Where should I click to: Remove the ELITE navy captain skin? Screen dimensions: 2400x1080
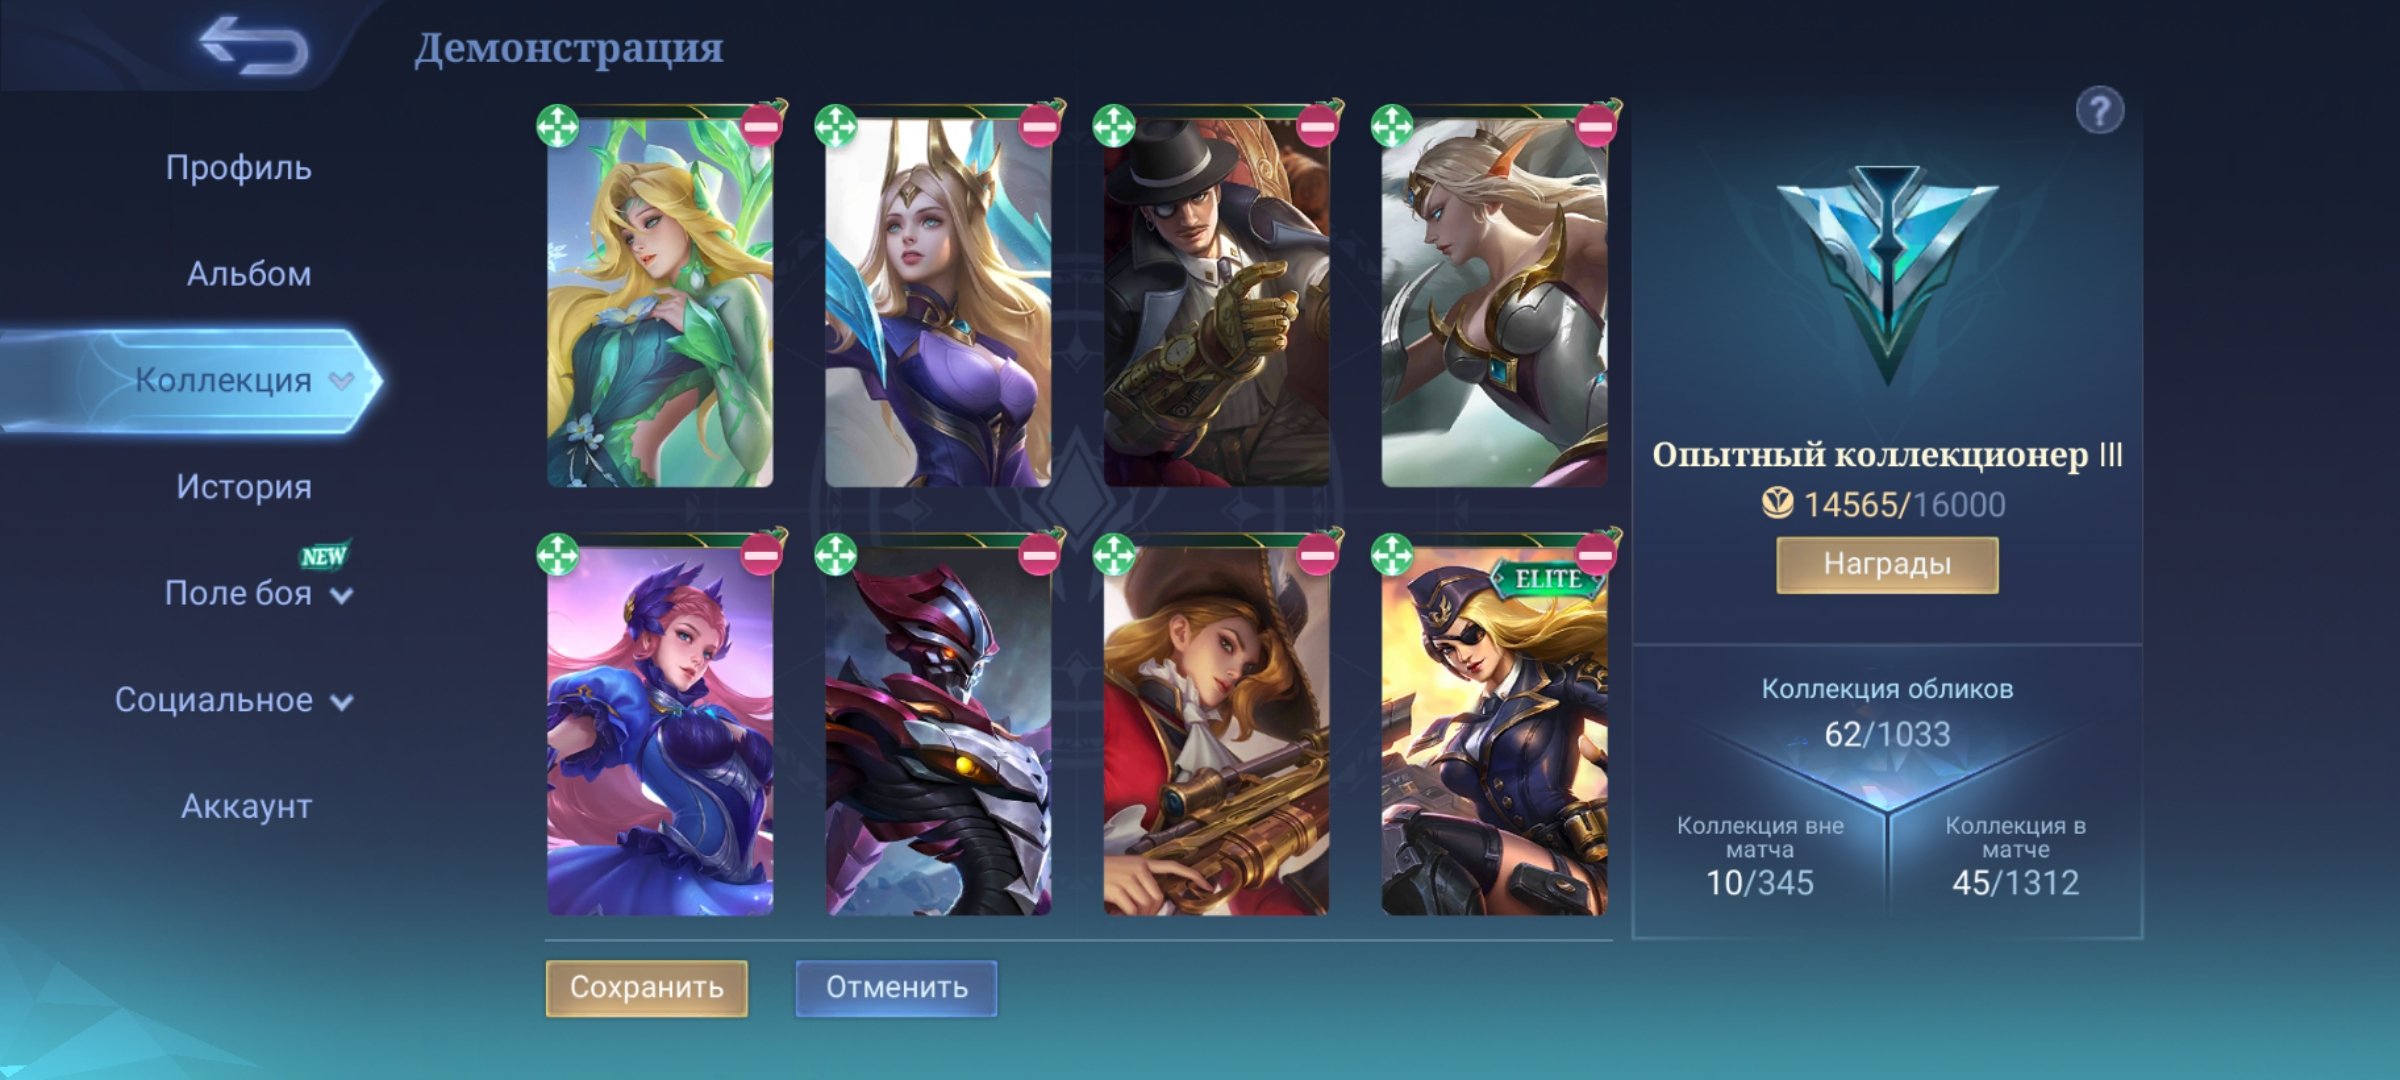point(1595,553)
